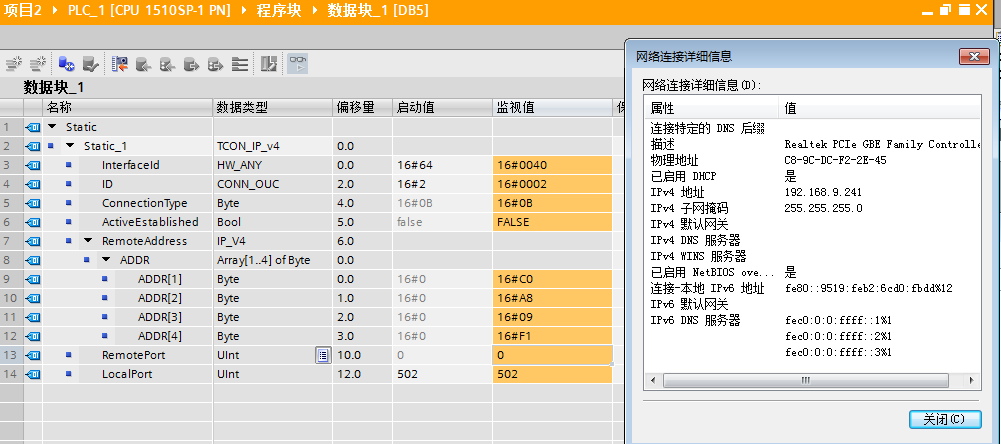The image size is (1001, 444).
Task: Collapse the RemoteAddress node
Action: [87, 241]
